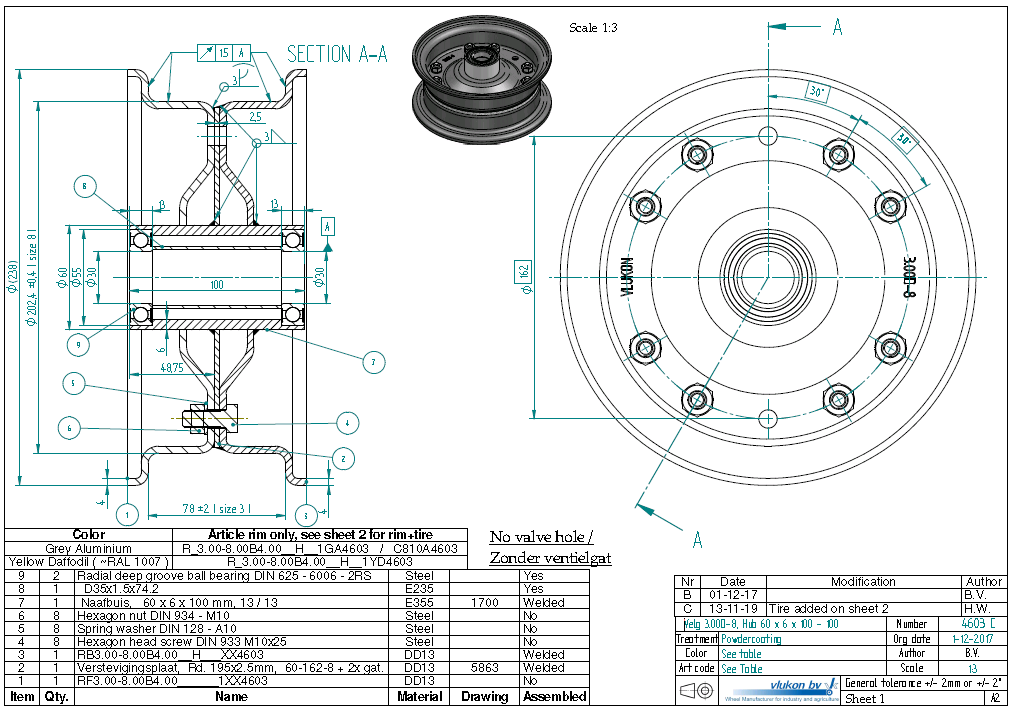
Task: Click item balloon number 7
Action: pyautogui.click(x=372, y=361)
